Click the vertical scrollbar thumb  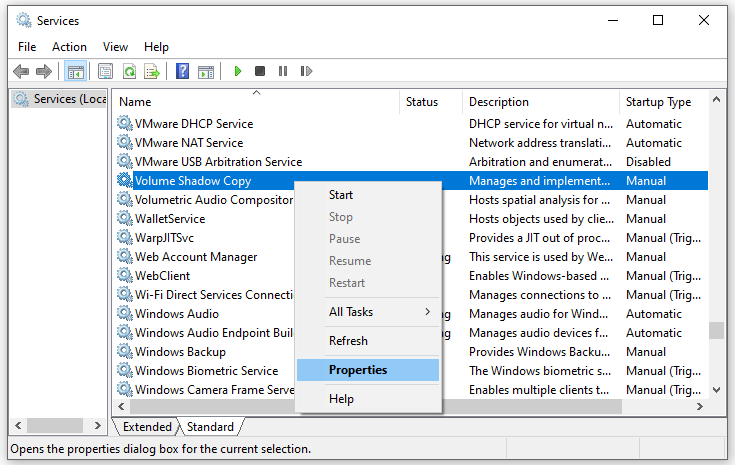click(x=716, y=330)
